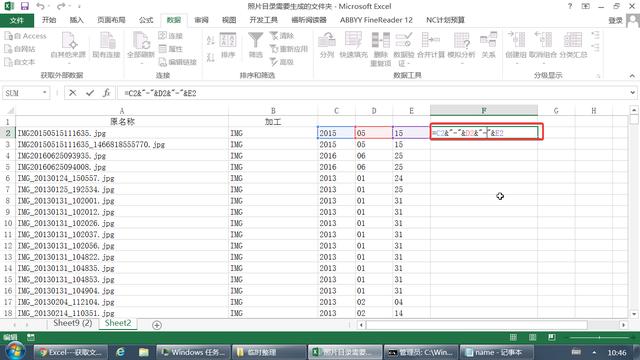Click cell C4 containing 2016
Image resolution: width=640 pixels, height=360 pixels.
(x=336, y=156)
